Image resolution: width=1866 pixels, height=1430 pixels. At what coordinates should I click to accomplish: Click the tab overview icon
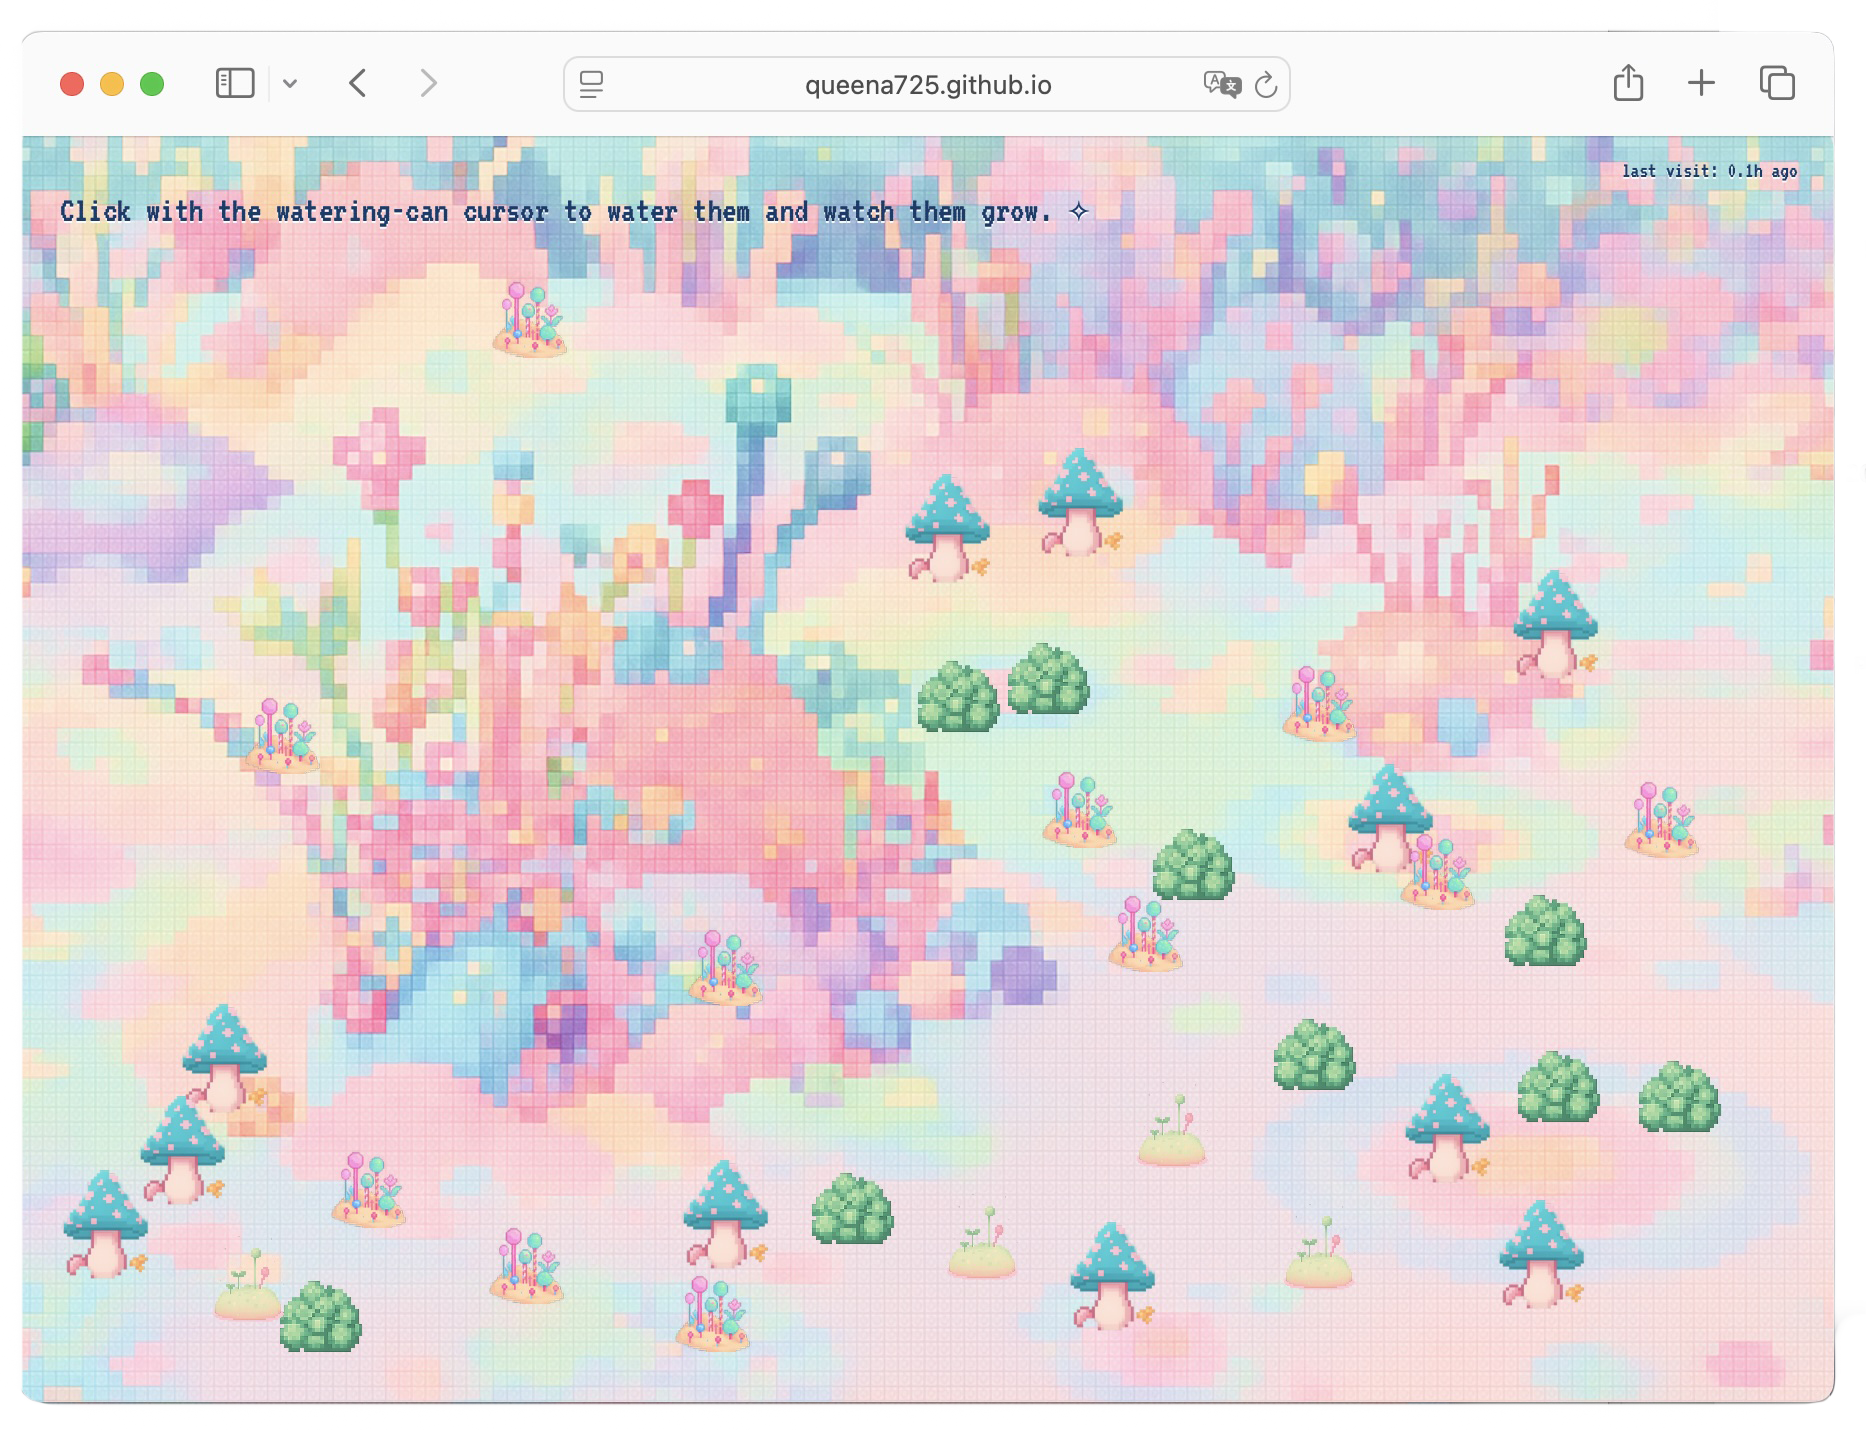(1776, 84)
